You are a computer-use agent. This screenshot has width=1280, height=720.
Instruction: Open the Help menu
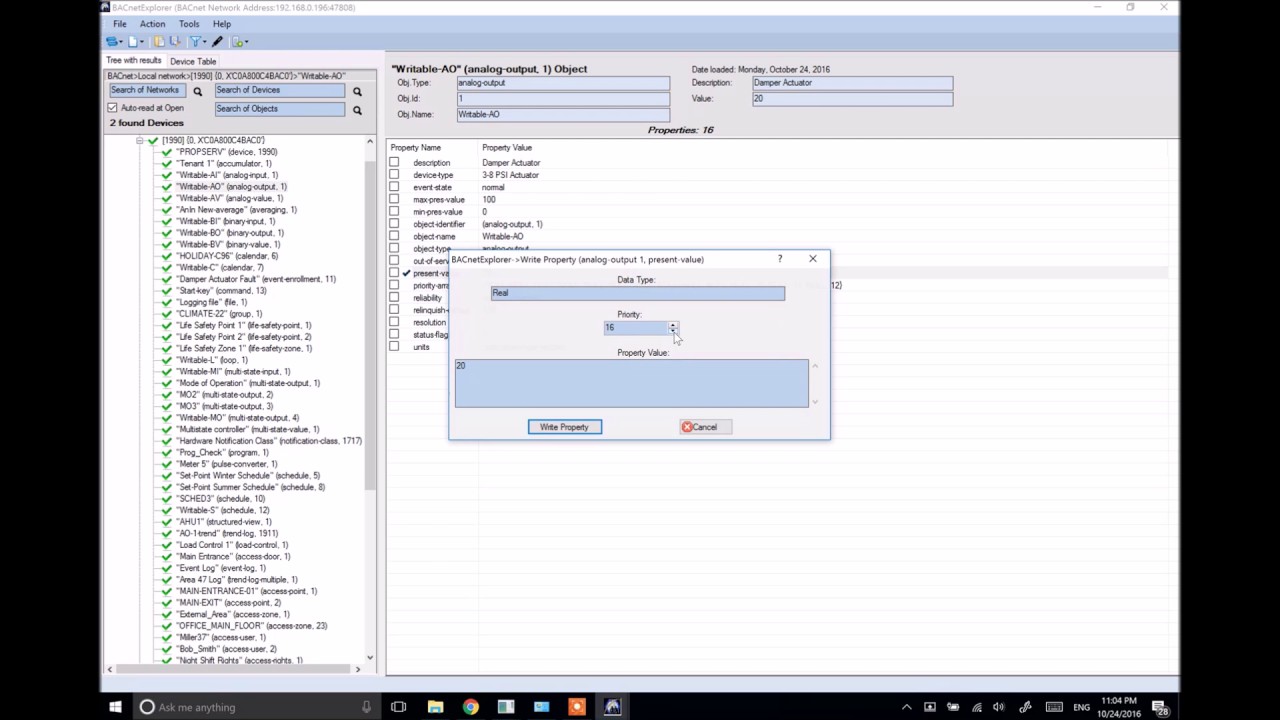(x=221, y=24)
